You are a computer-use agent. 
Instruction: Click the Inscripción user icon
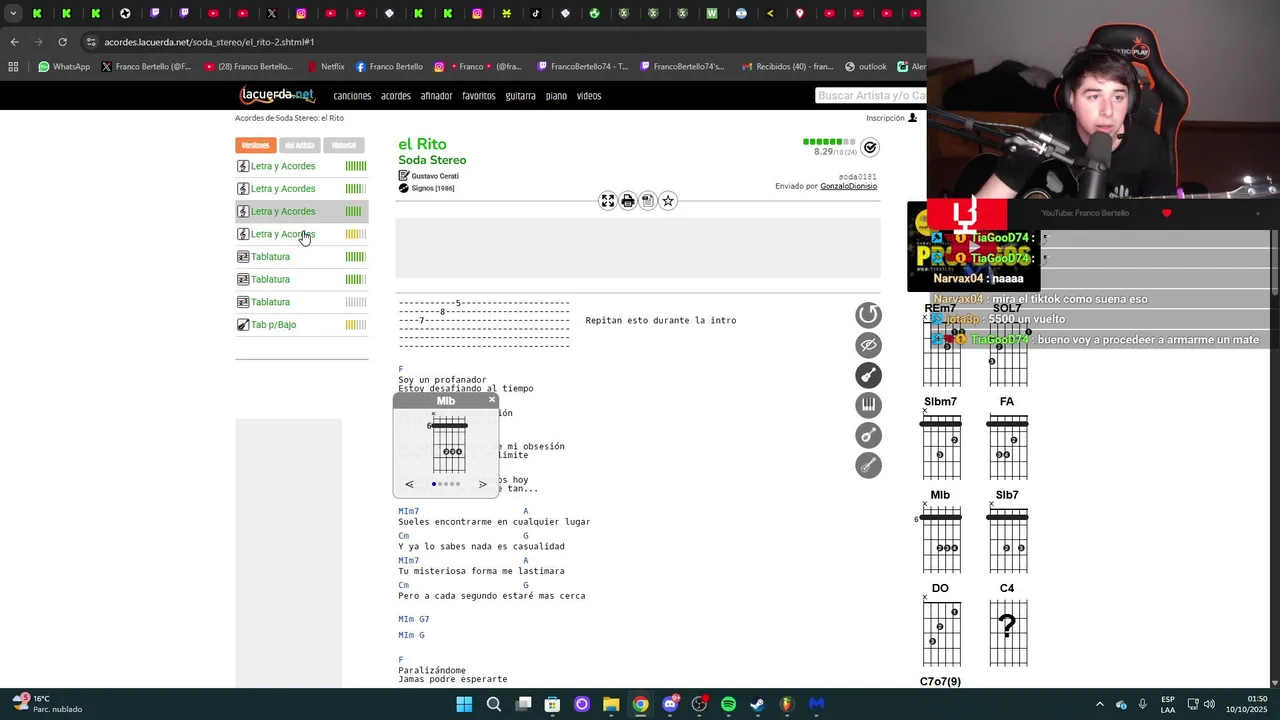[x=912, y=118]
